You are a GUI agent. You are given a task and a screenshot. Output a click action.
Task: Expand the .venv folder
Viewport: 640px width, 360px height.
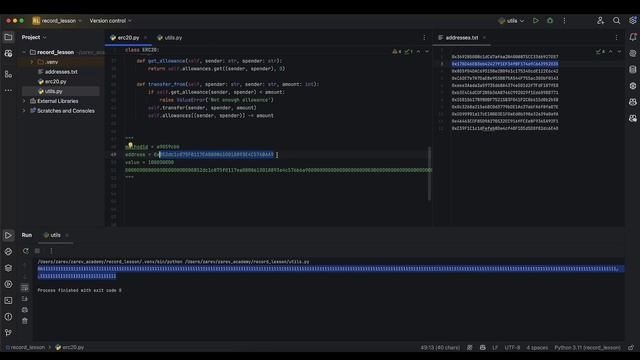coord(32,62)
